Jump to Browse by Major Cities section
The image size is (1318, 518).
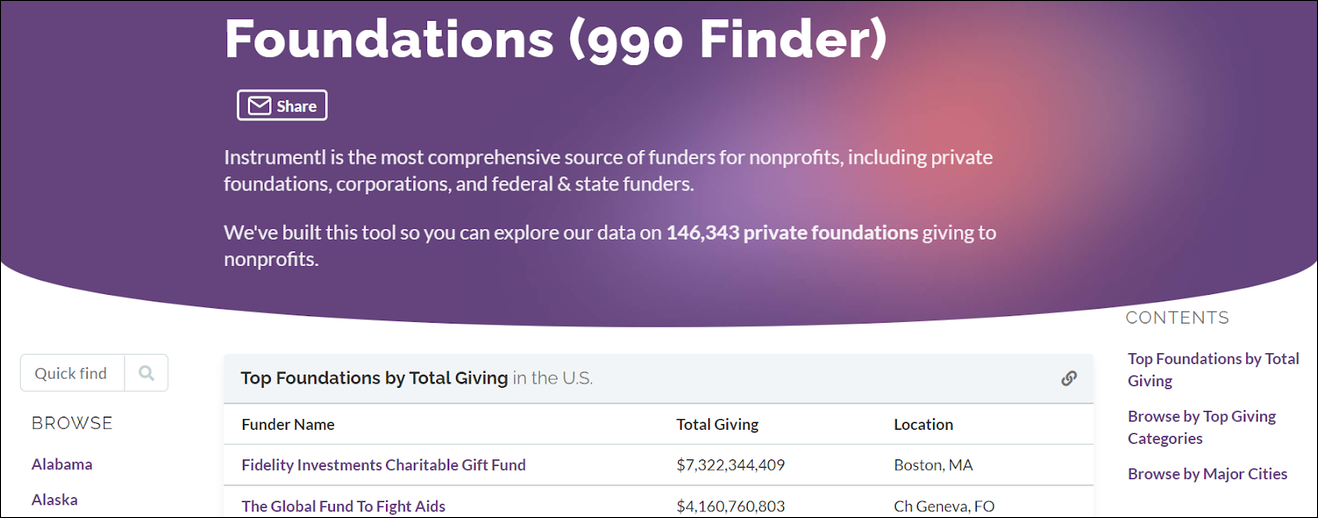[x=1208, y=474]
